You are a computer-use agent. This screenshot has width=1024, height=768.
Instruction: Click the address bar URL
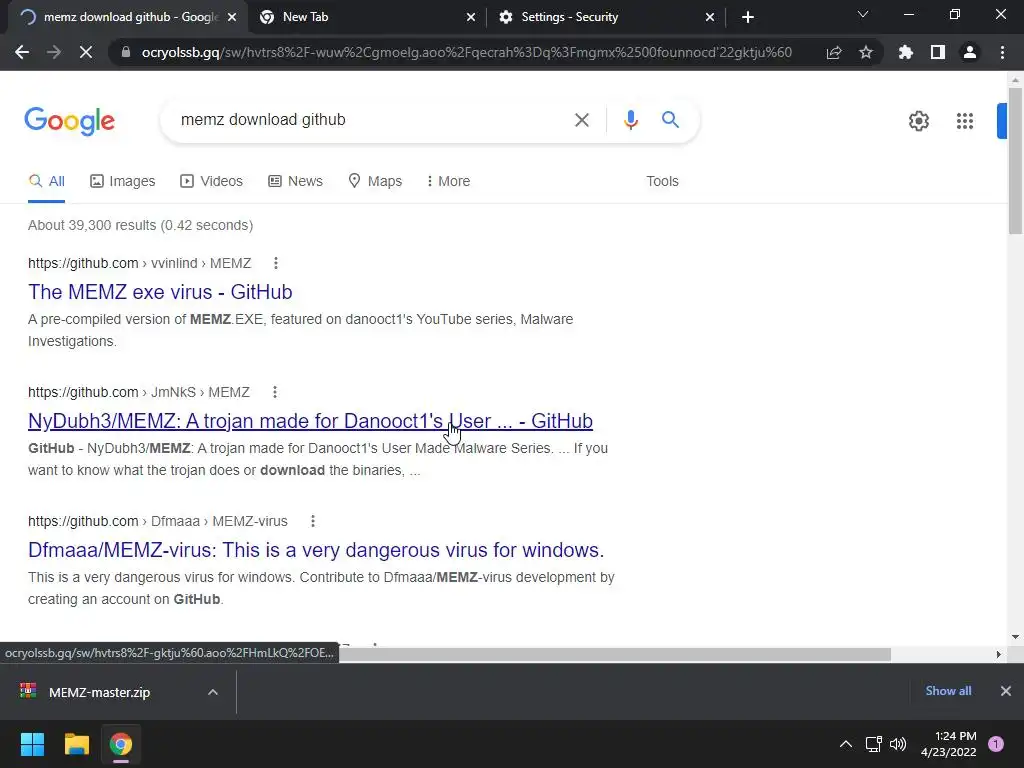tap(466, 52)
